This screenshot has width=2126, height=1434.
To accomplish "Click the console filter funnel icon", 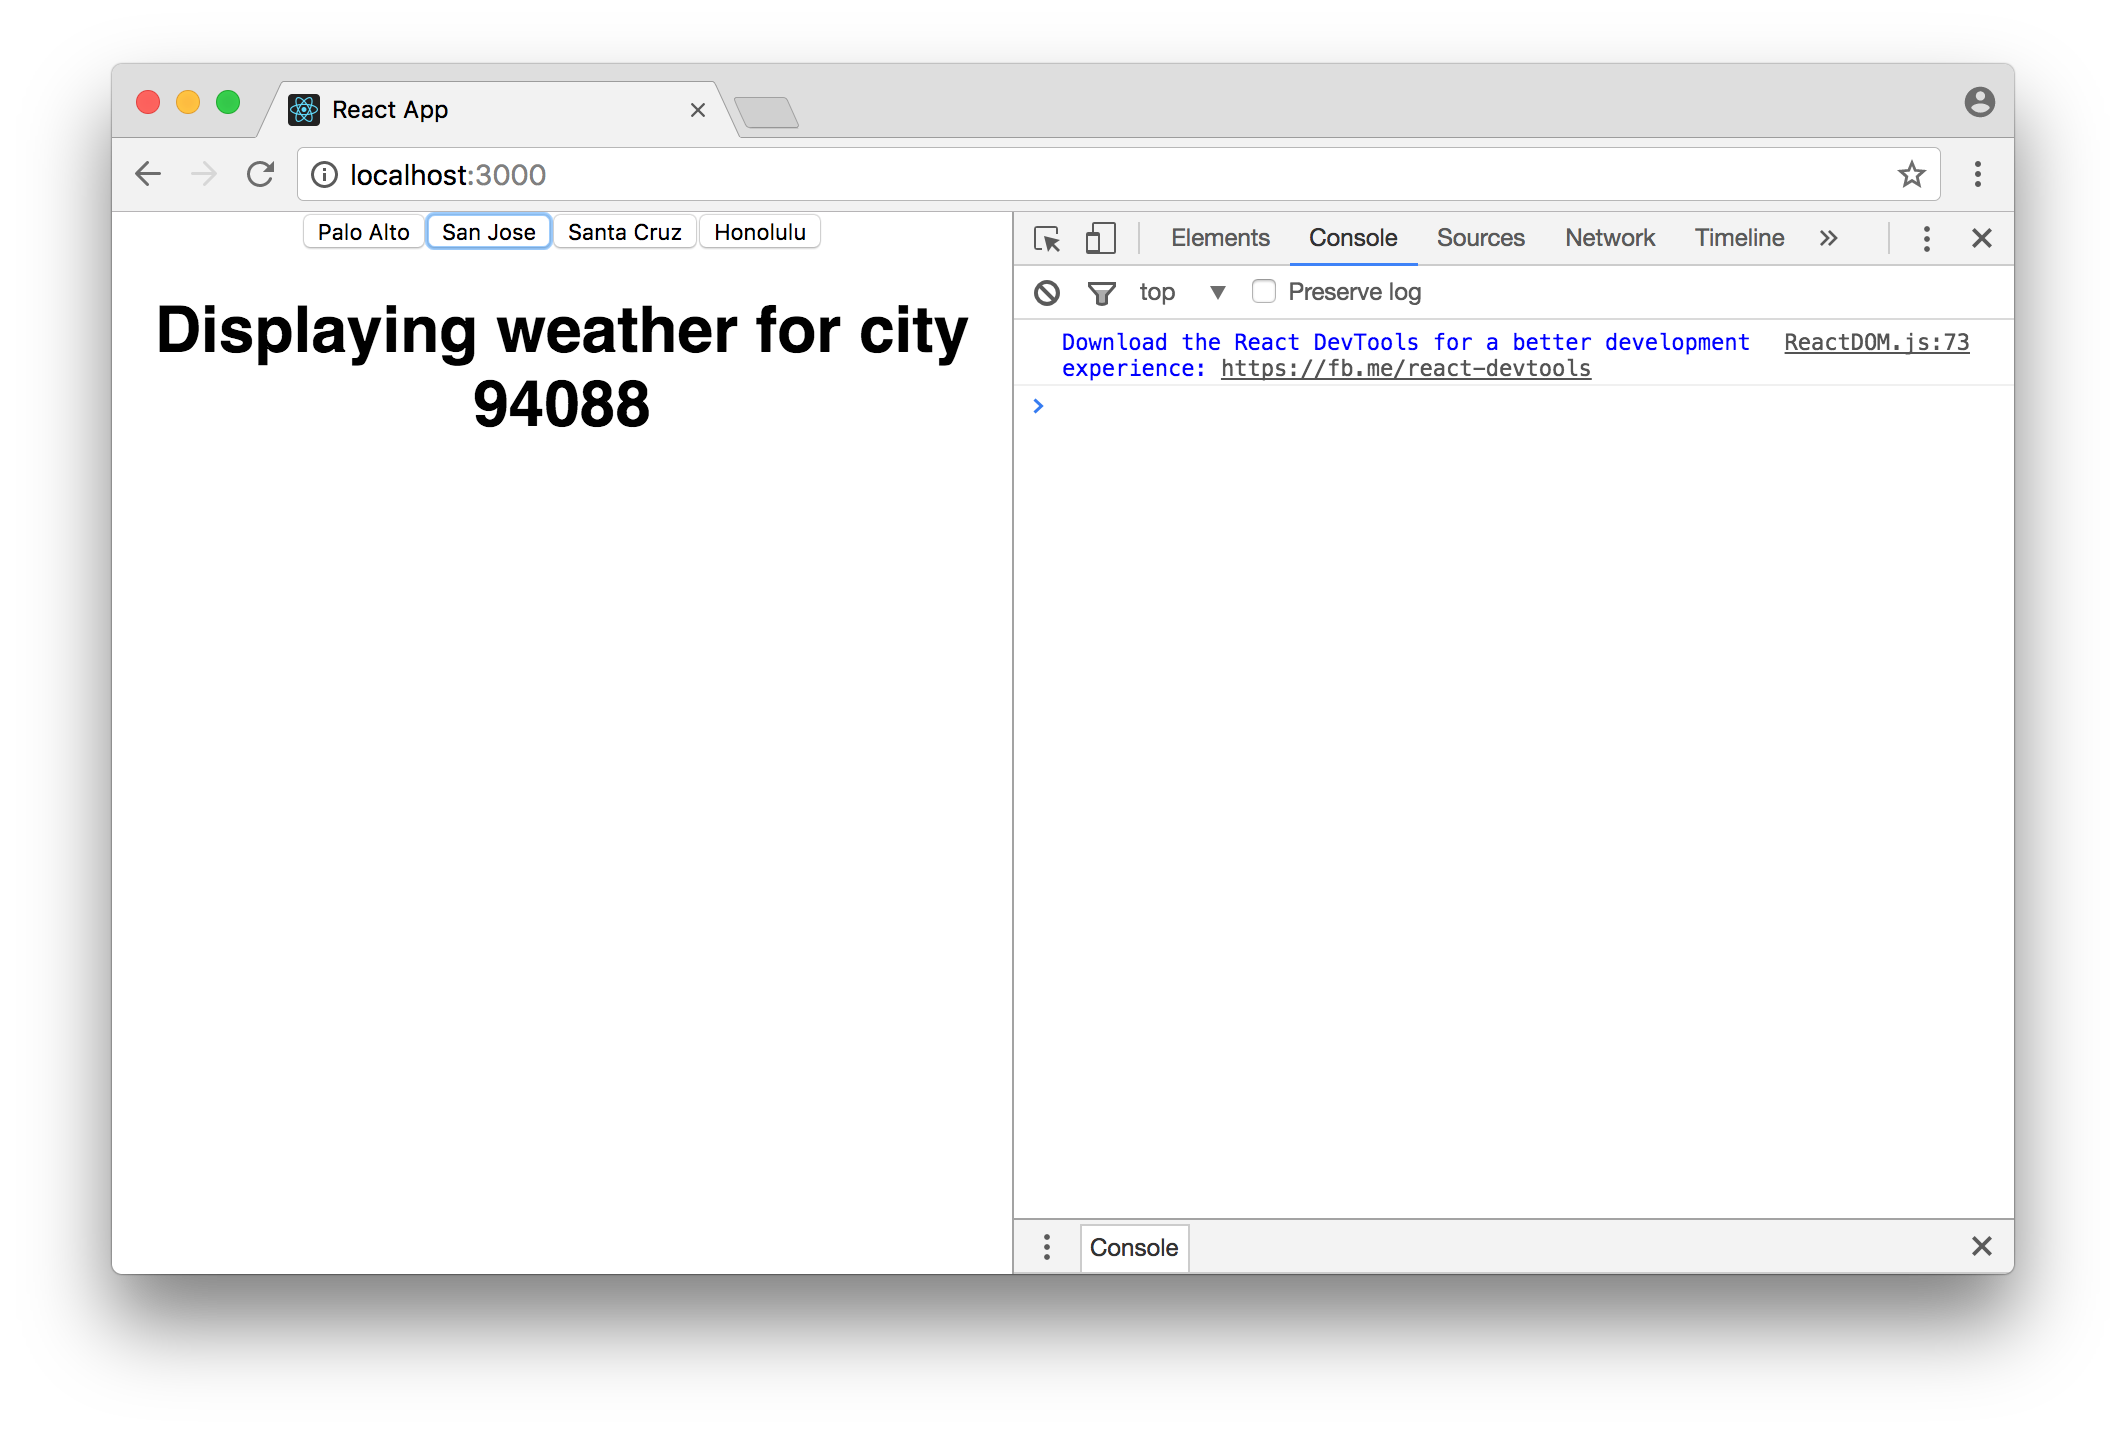I will tap(1101, 292).
